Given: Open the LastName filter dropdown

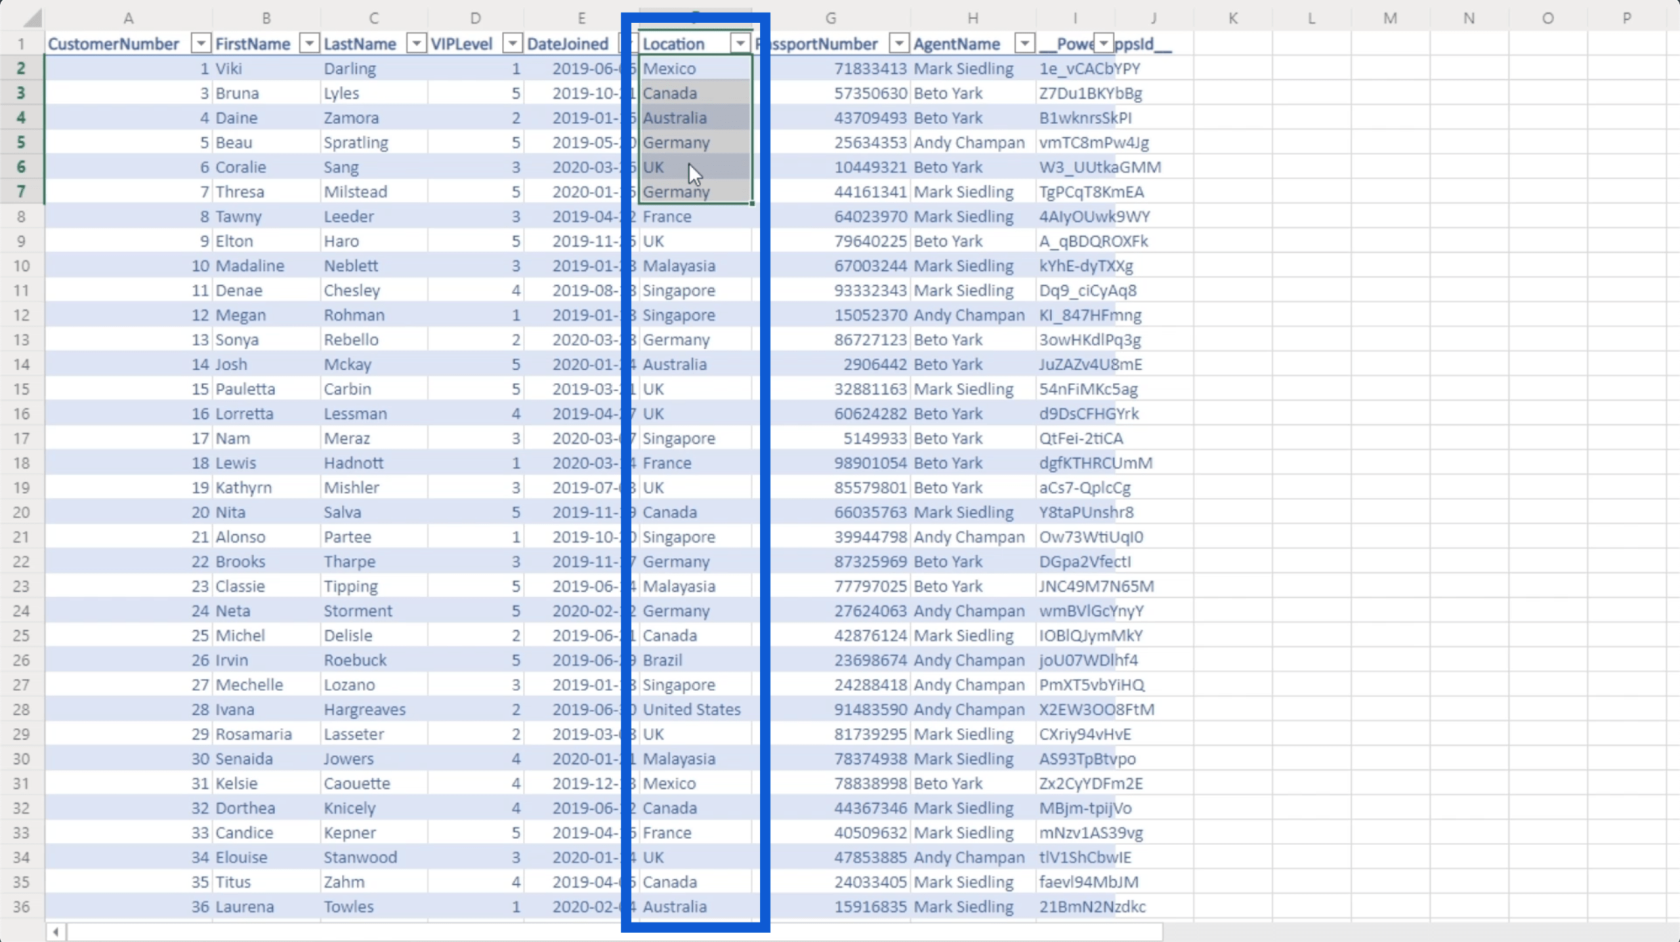Looking at the screenshot, I should tap(416, 43).
